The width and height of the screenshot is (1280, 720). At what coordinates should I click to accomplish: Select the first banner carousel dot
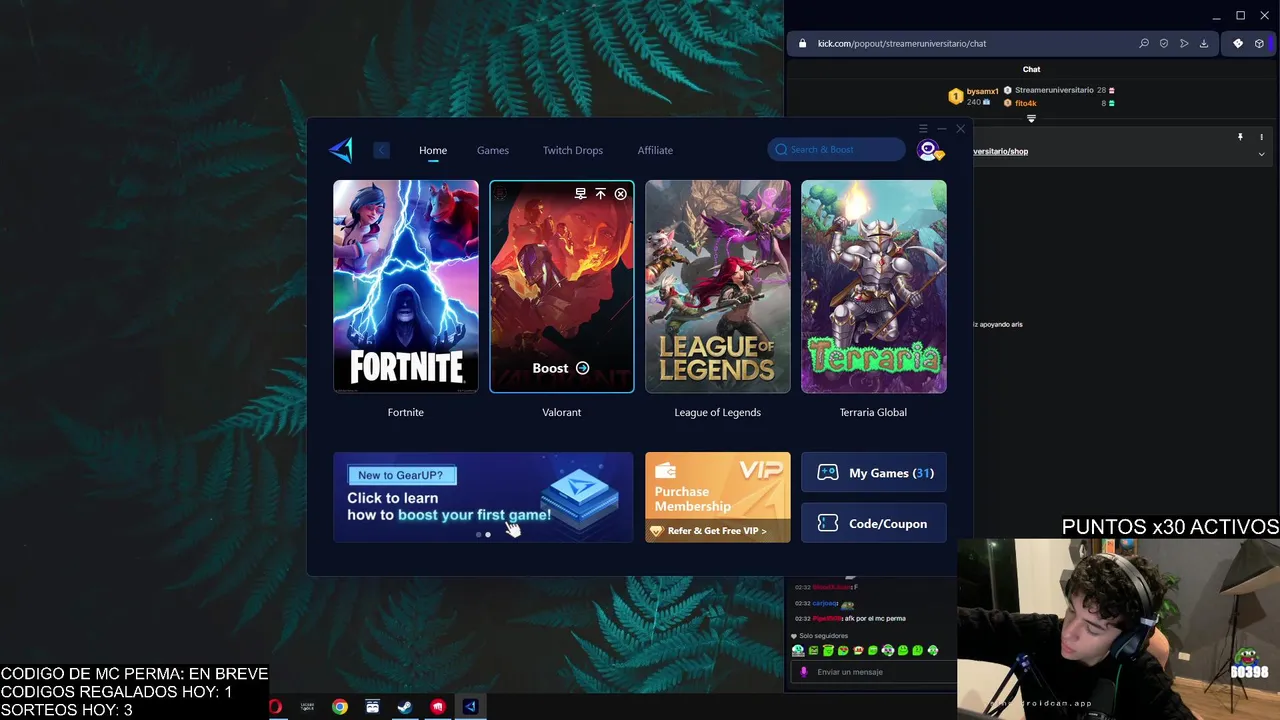(478, 535)
